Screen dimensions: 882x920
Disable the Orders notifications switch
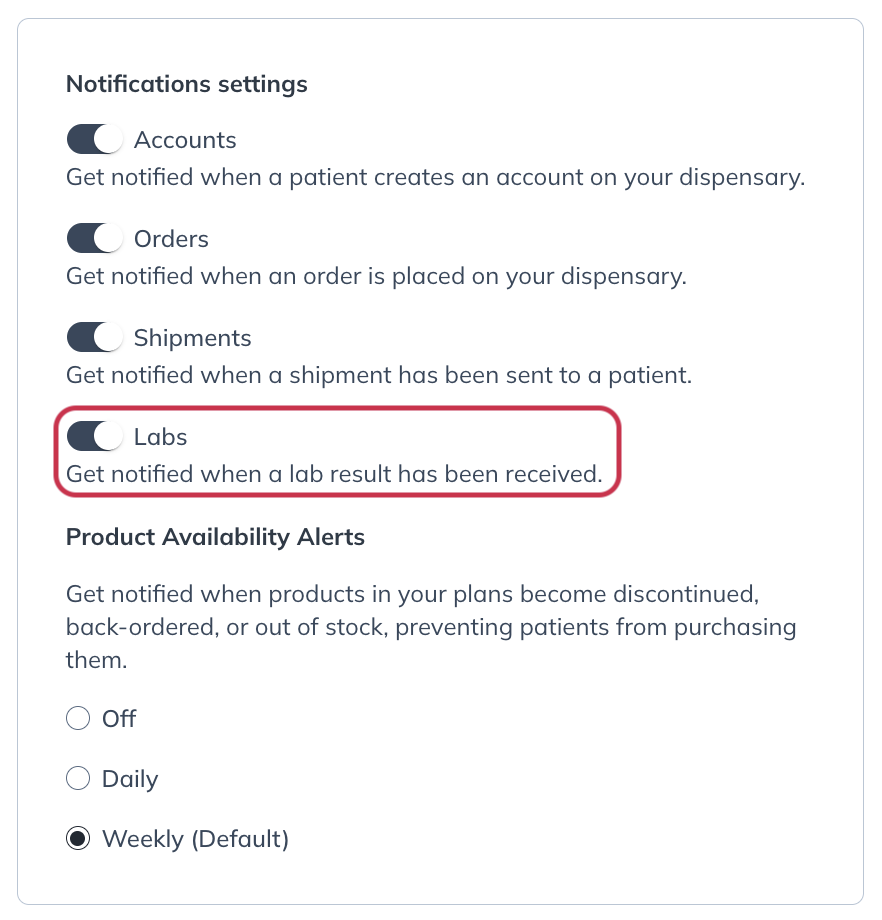[94, 239]
